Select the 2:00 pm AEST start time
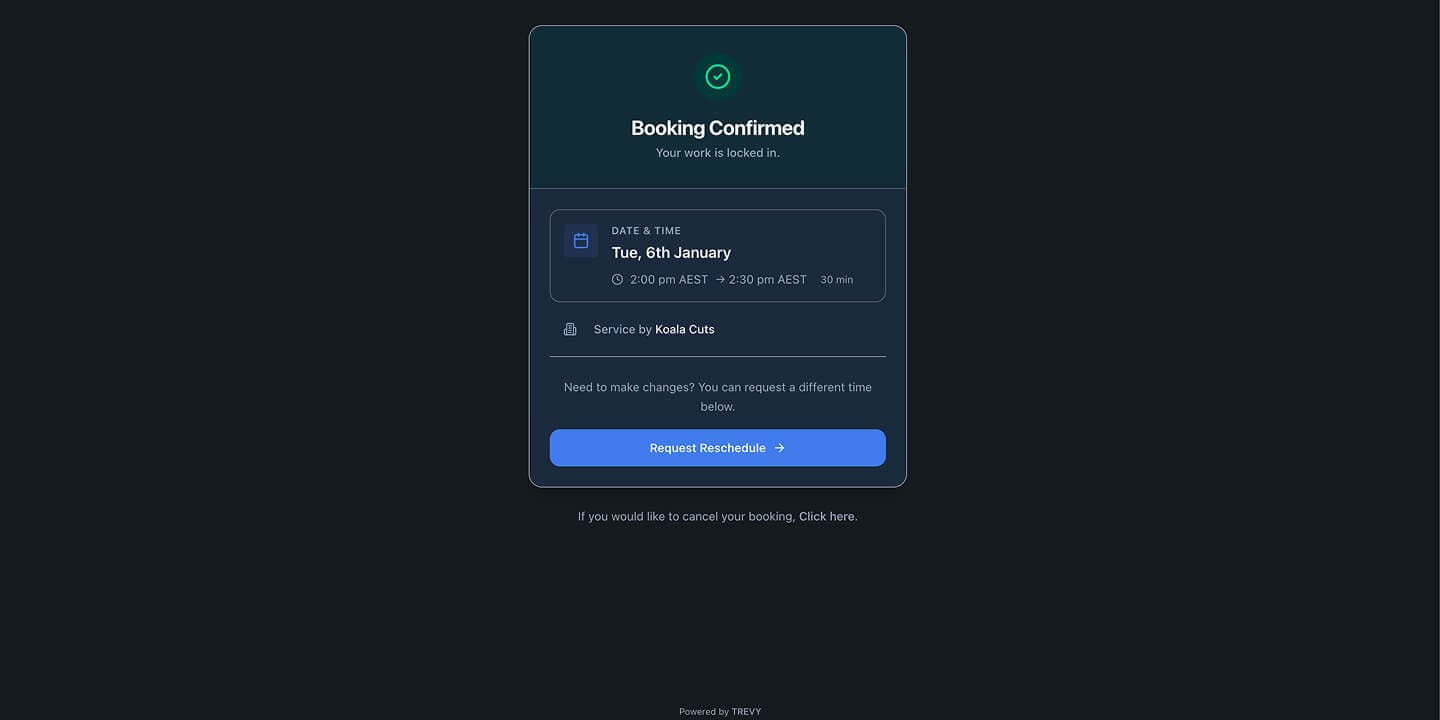The height and width of the screenshot is (720, 1440). [x=669, y=279]
